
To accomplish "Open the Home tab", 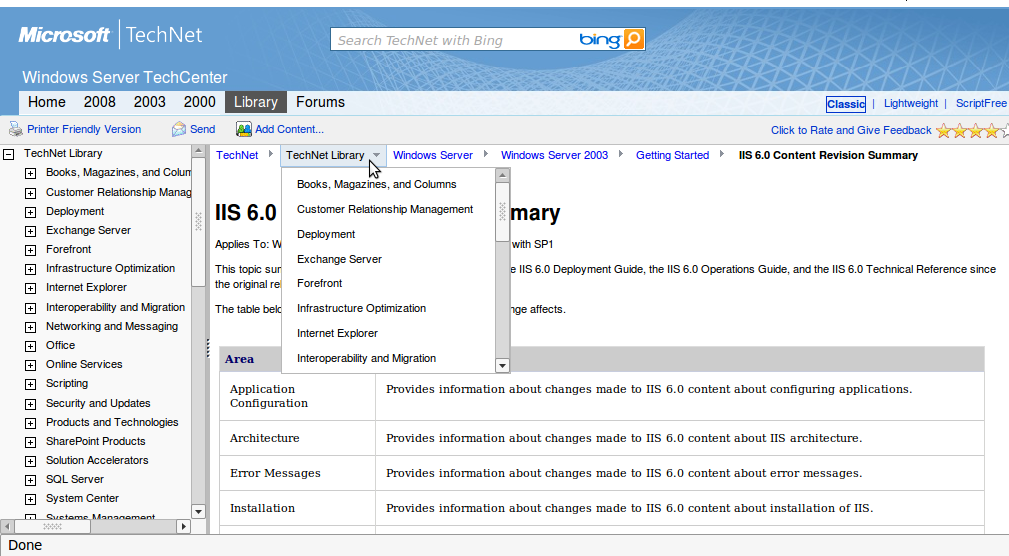I will 47,102.
